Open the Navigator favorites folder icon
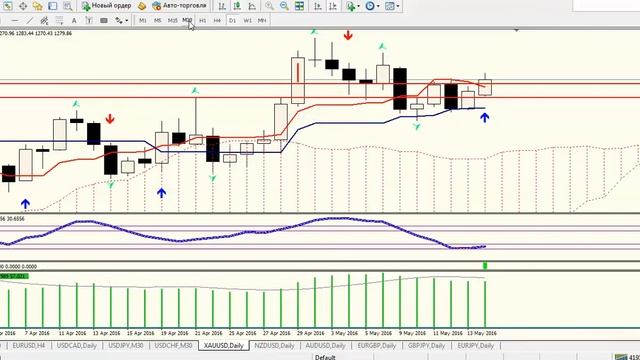The width and height of the screenshot is (640, 360). (x=38, y=6)
